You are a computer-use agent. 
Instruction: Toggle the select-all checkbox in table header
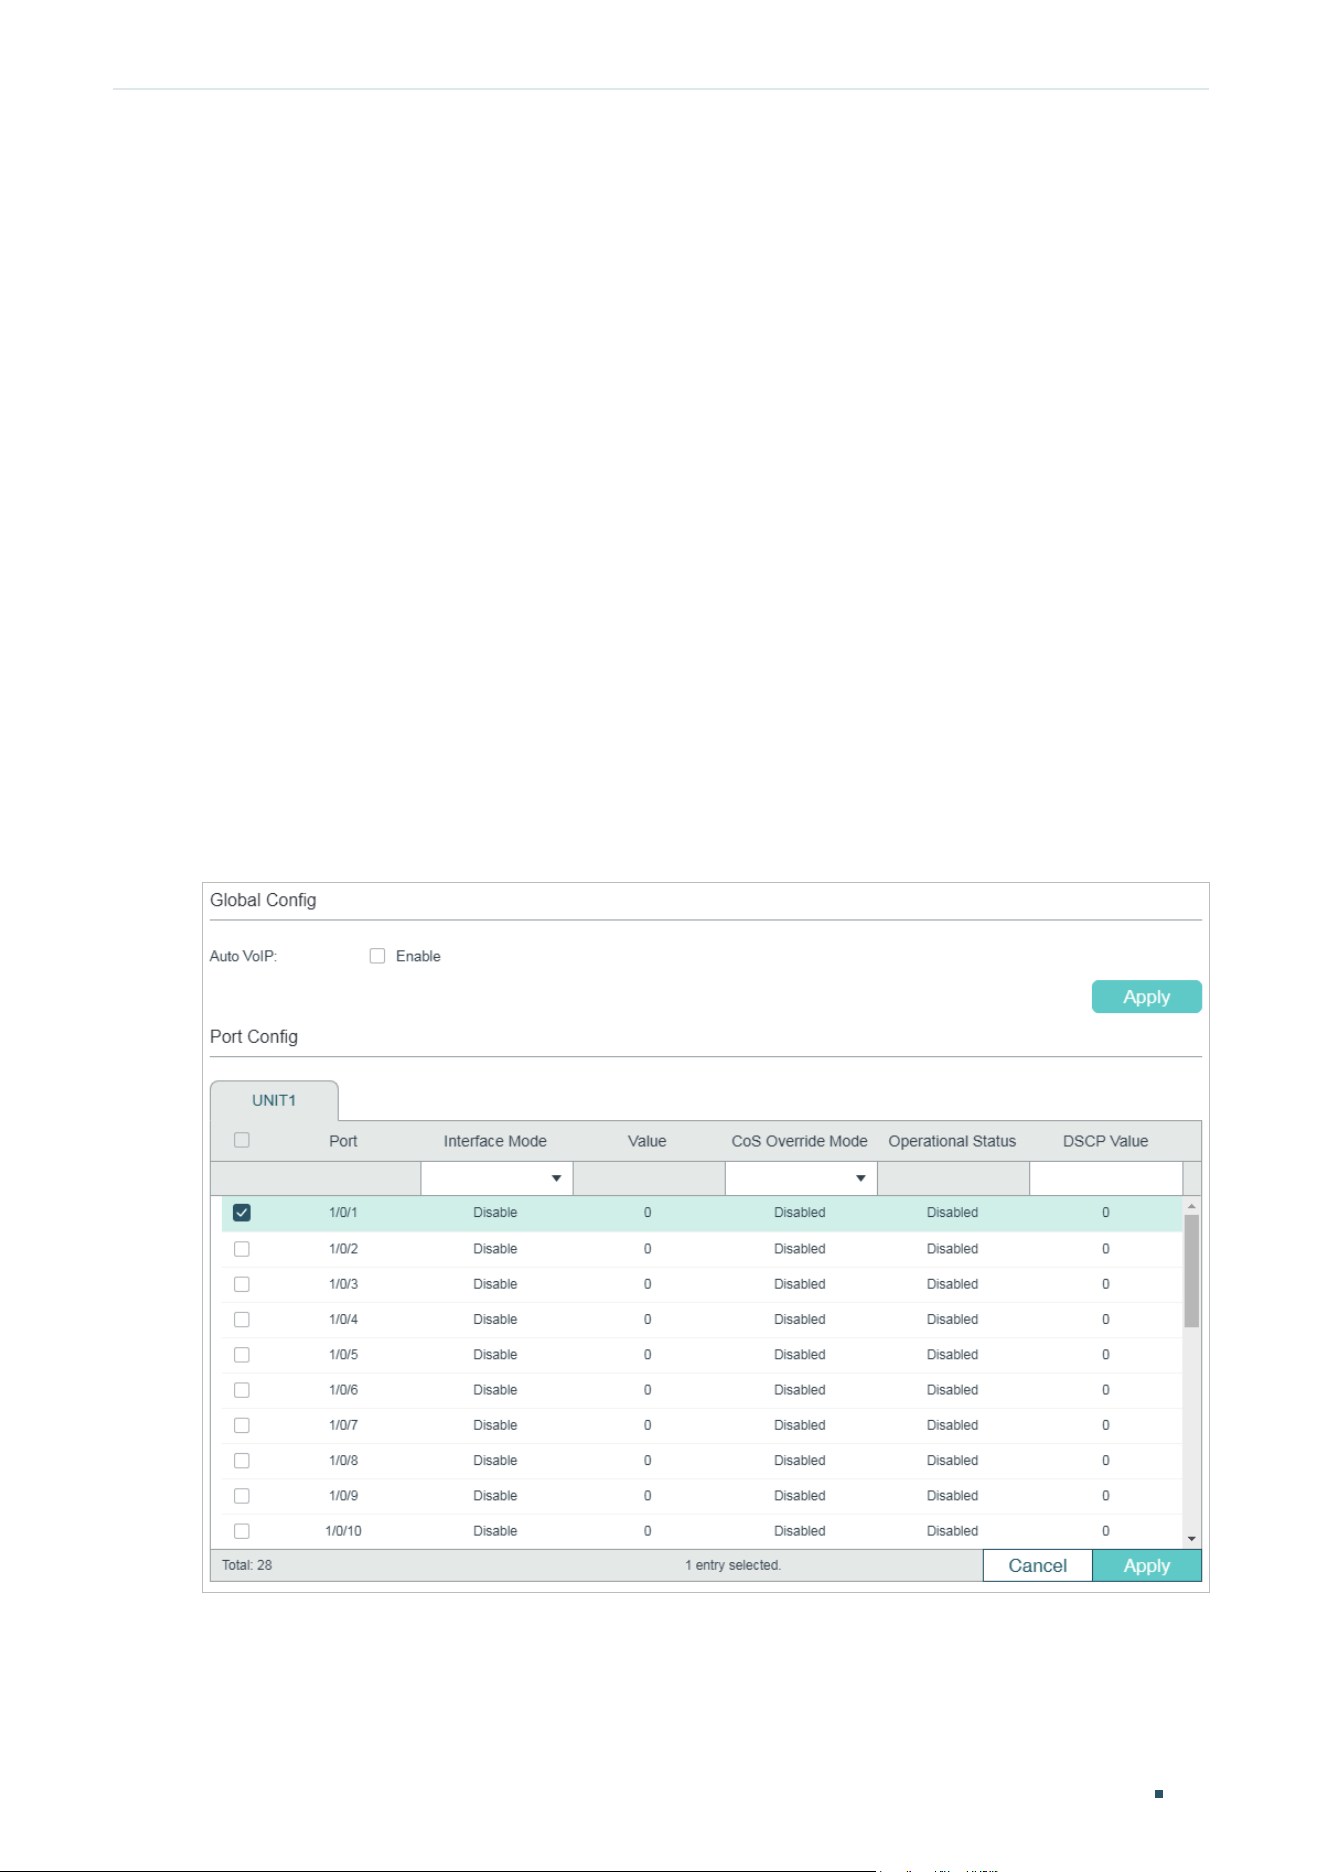(241, 1140)
